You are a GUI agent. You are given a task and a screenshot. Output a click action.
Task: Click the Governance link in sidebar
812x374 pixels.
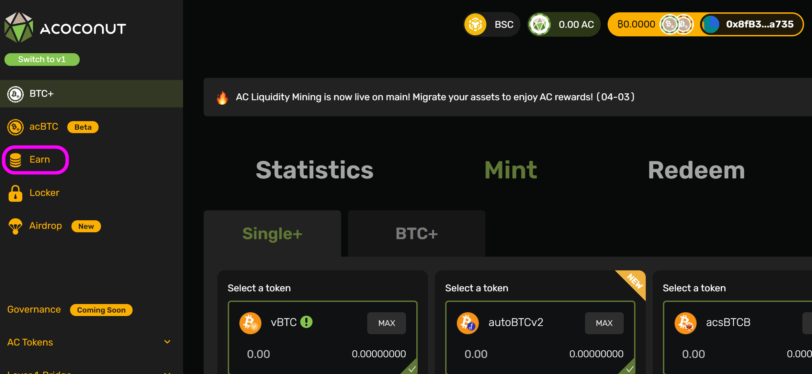click(34, 310)
